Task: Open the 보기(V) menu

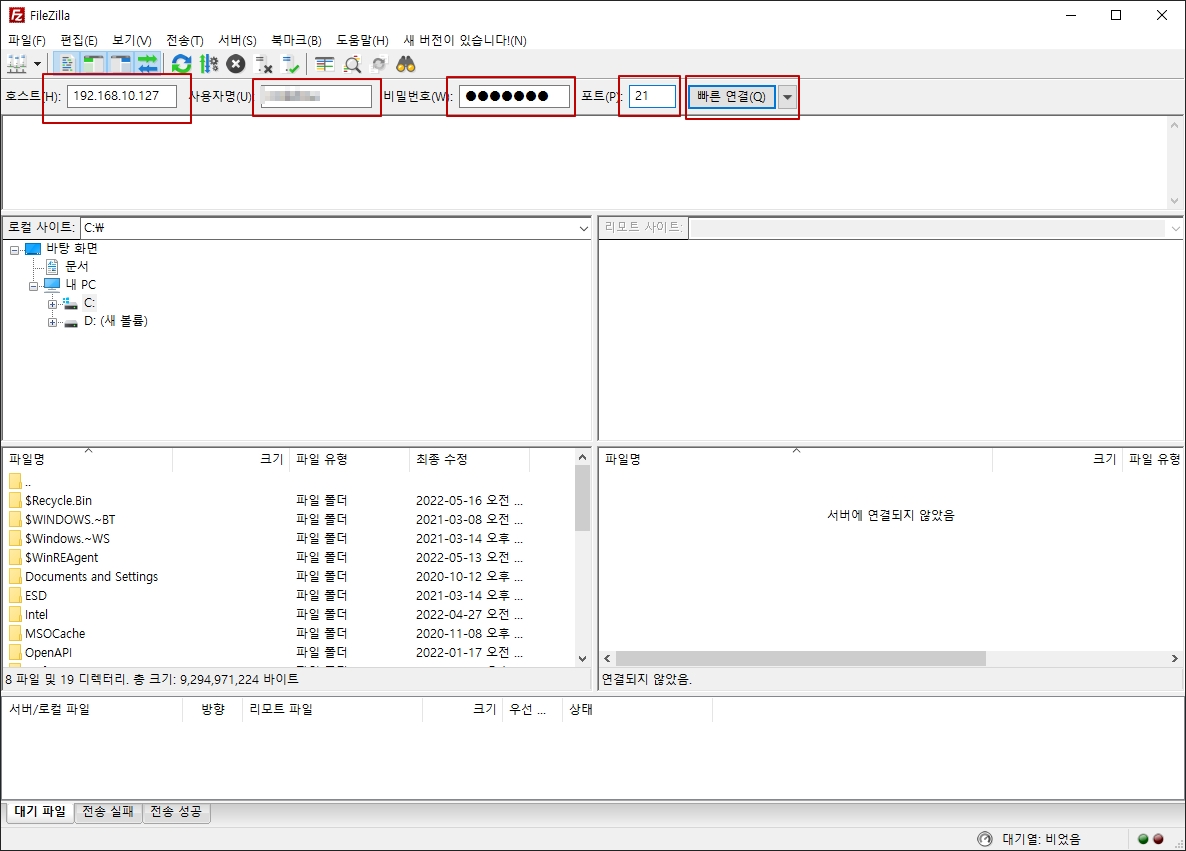Action: [132, 40]
